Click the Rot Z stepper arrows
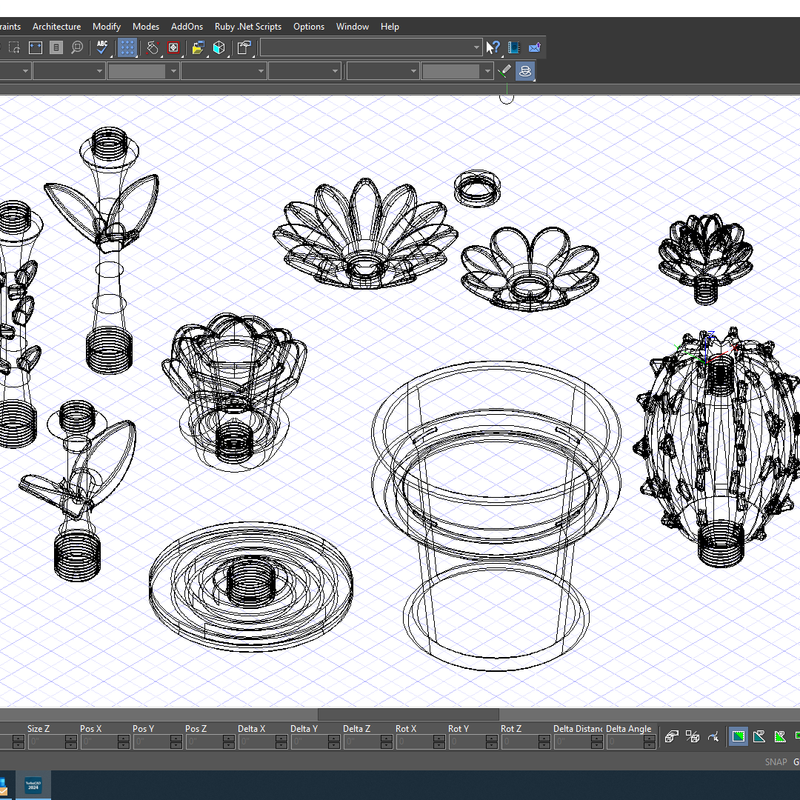Viewport: 800px width, 800px height. tap(544, 741)
